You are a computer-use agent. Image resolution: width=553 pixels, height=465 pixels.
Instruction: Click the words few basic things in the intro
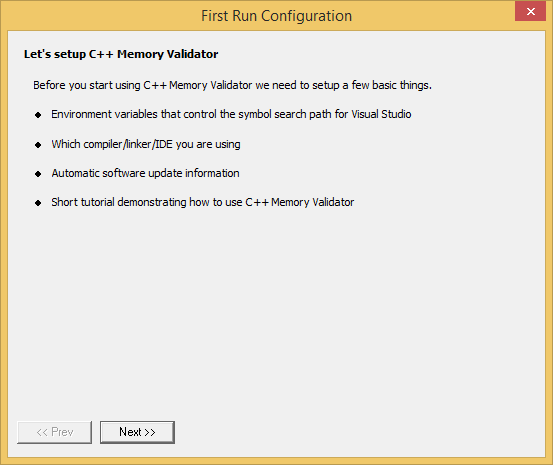pos(391,85)
